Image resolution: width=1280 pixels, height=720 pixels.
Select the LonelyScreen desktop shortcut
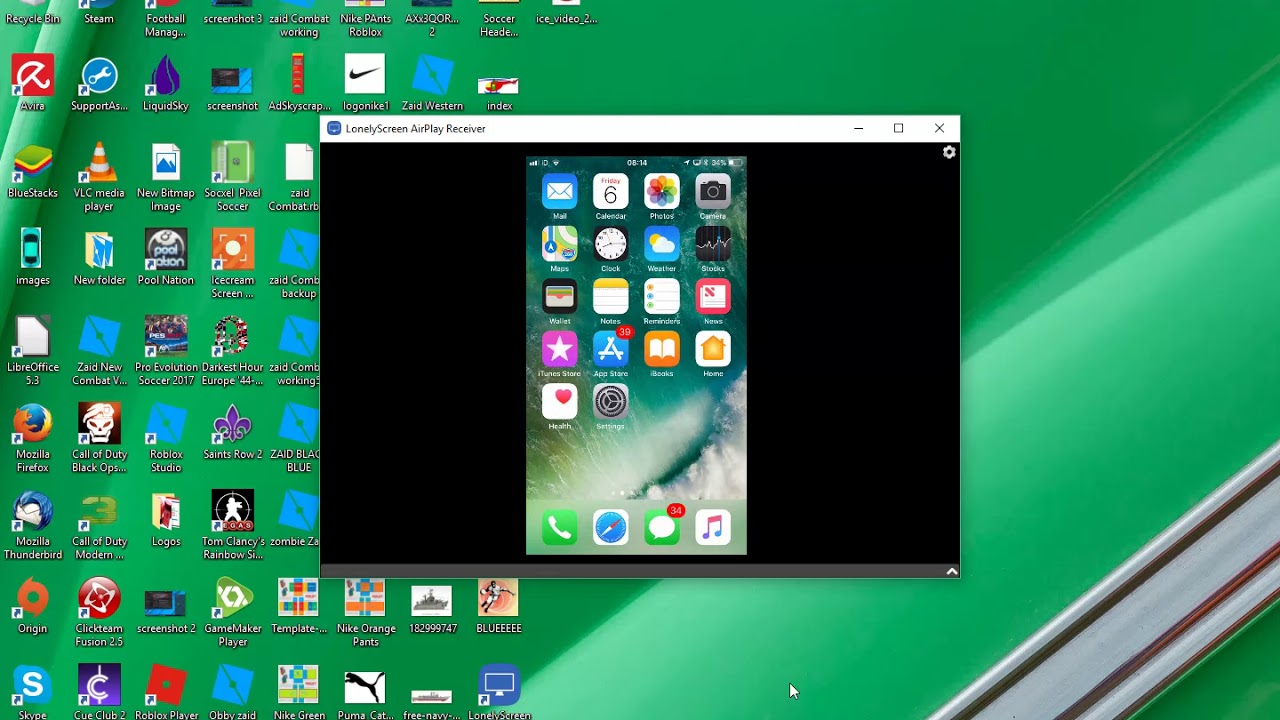(499, 692)
